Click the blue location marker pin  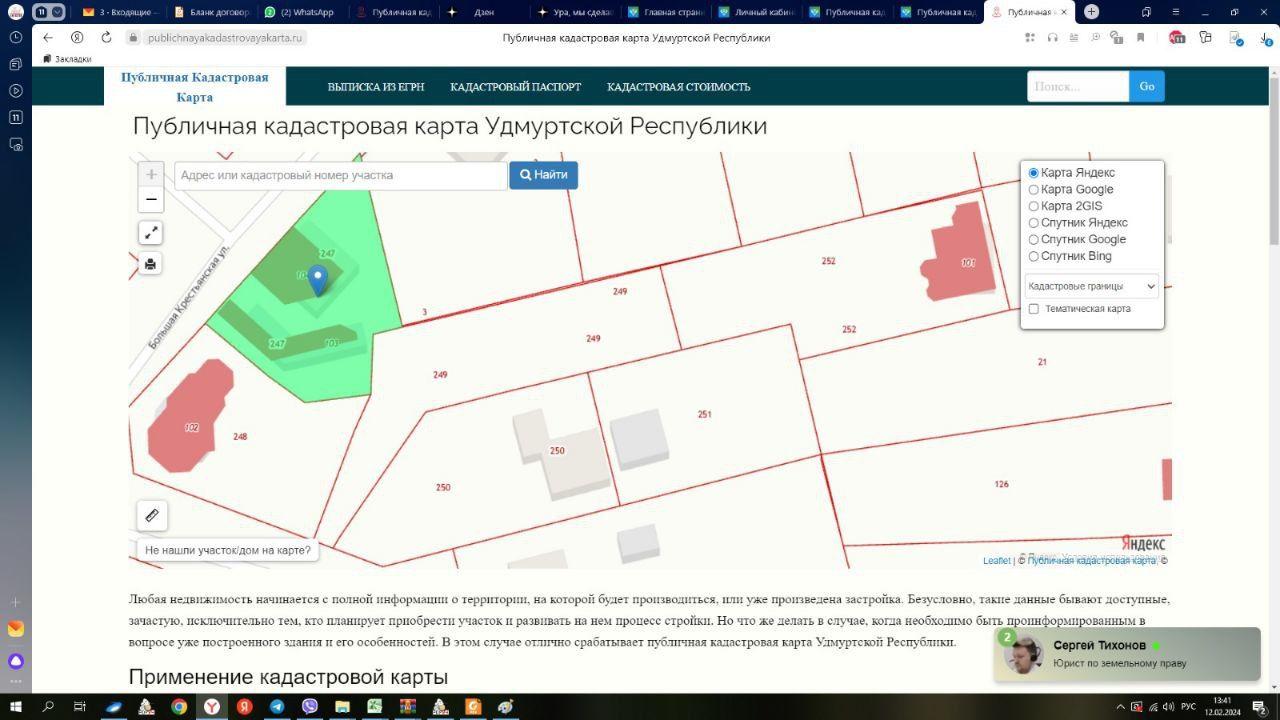tap(317, 279)
